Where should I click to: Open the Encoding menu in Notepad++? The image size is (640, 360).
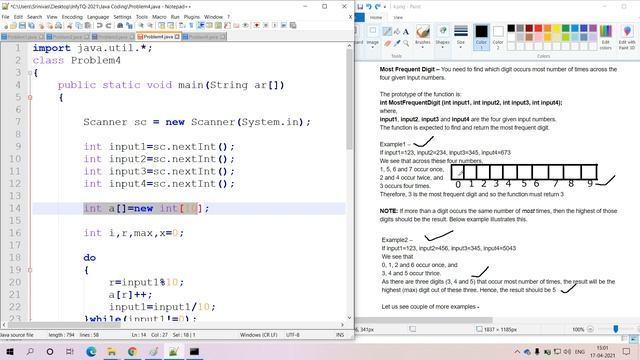[72, 17]
